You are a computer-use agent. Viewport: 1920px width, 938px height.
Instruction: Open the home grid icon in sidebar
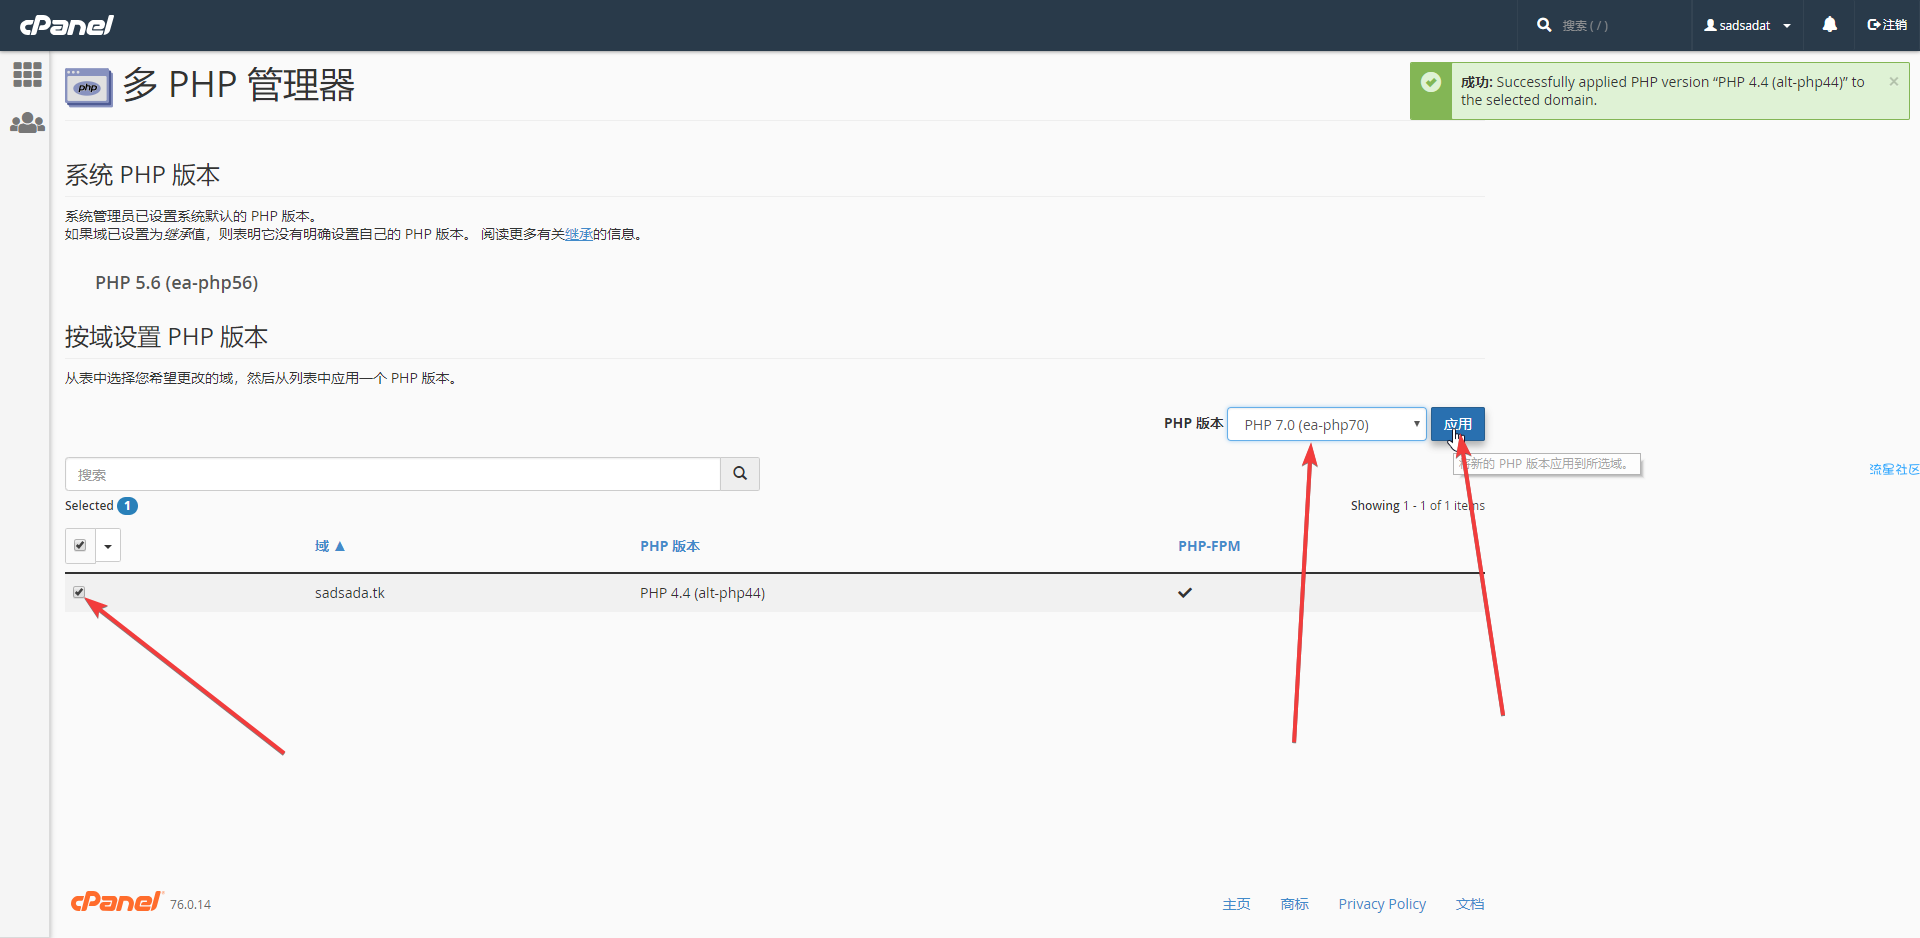click(27, 74)
